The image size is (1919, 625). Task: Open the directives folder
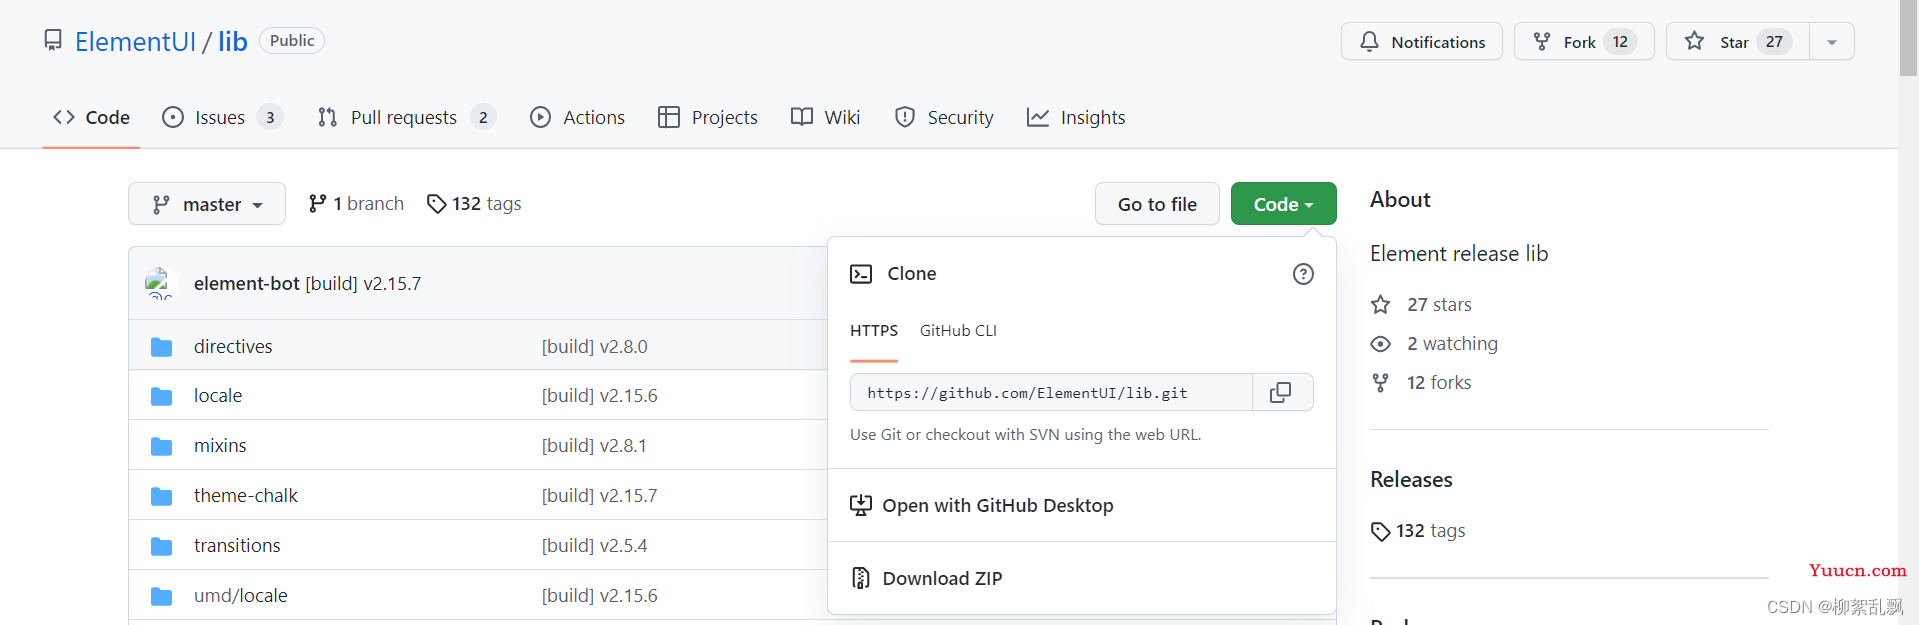pos(233,346)
